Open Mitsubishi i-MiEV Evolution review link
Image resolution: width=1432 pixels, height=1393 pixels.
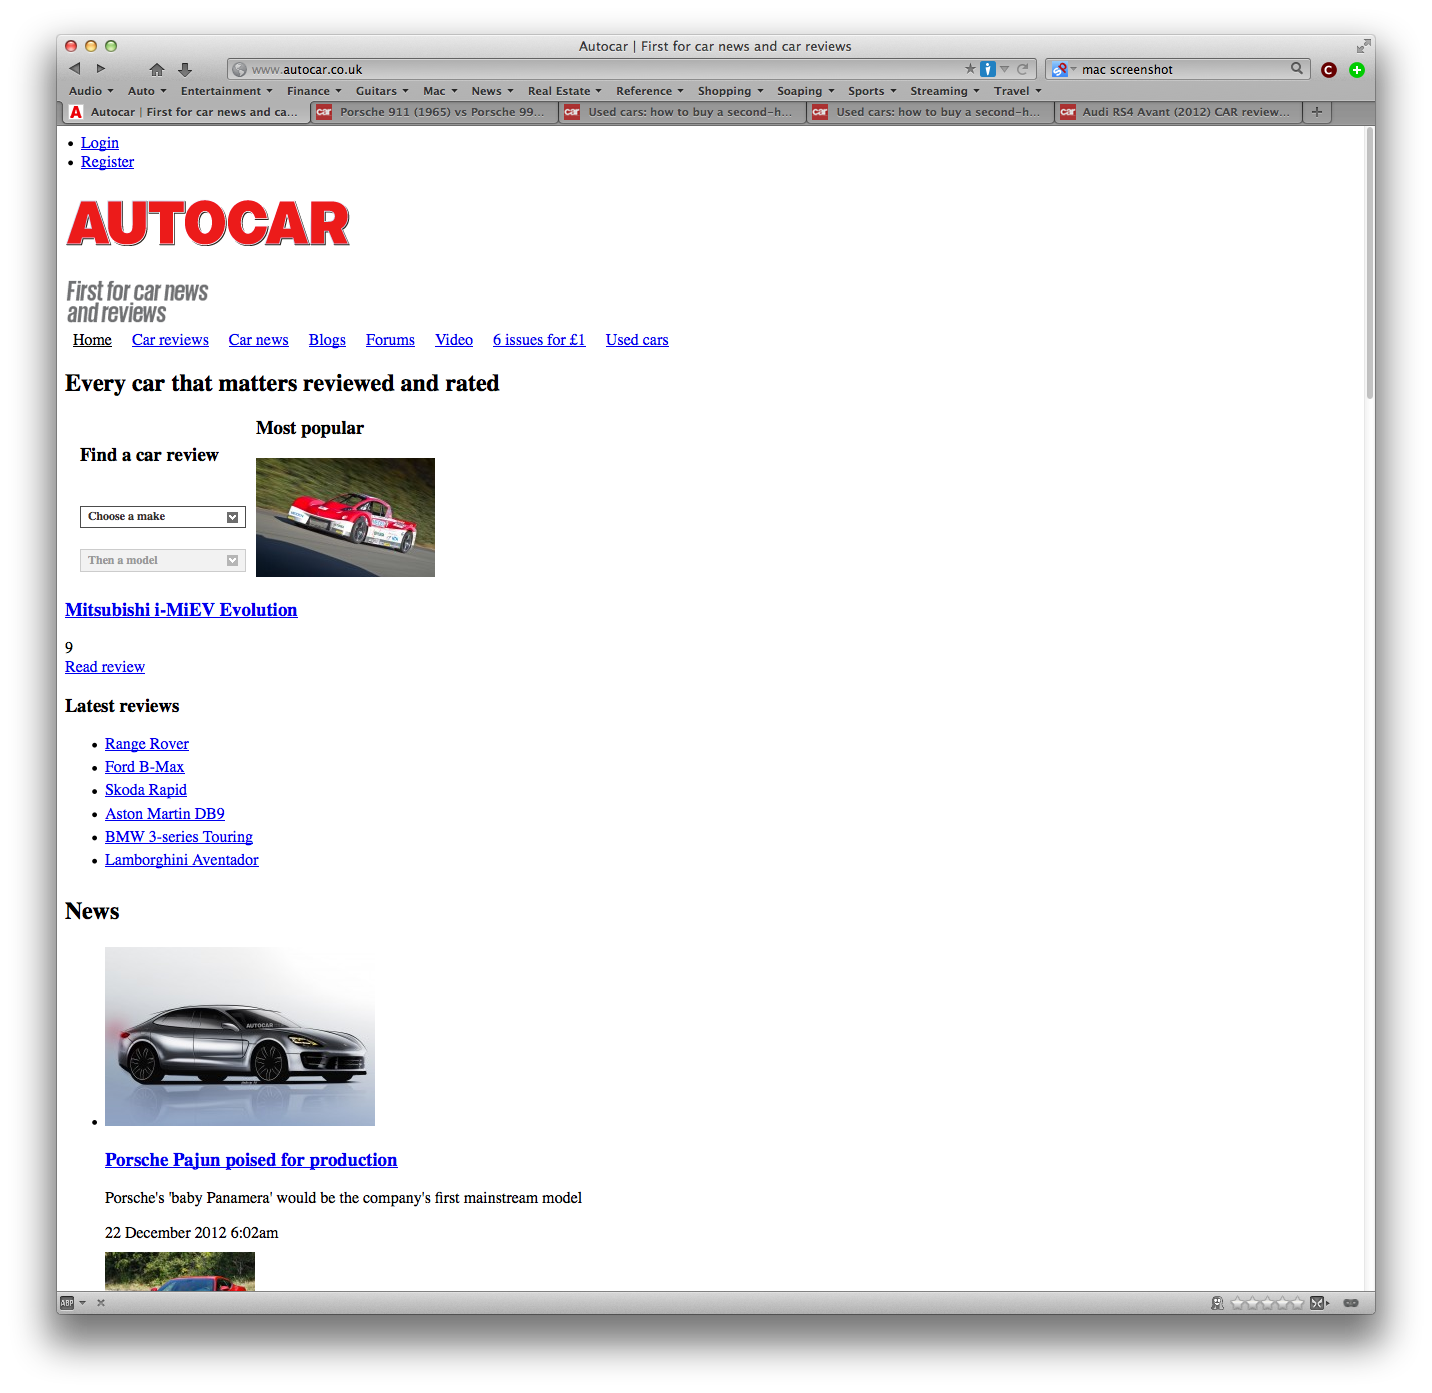coord(181,610)
